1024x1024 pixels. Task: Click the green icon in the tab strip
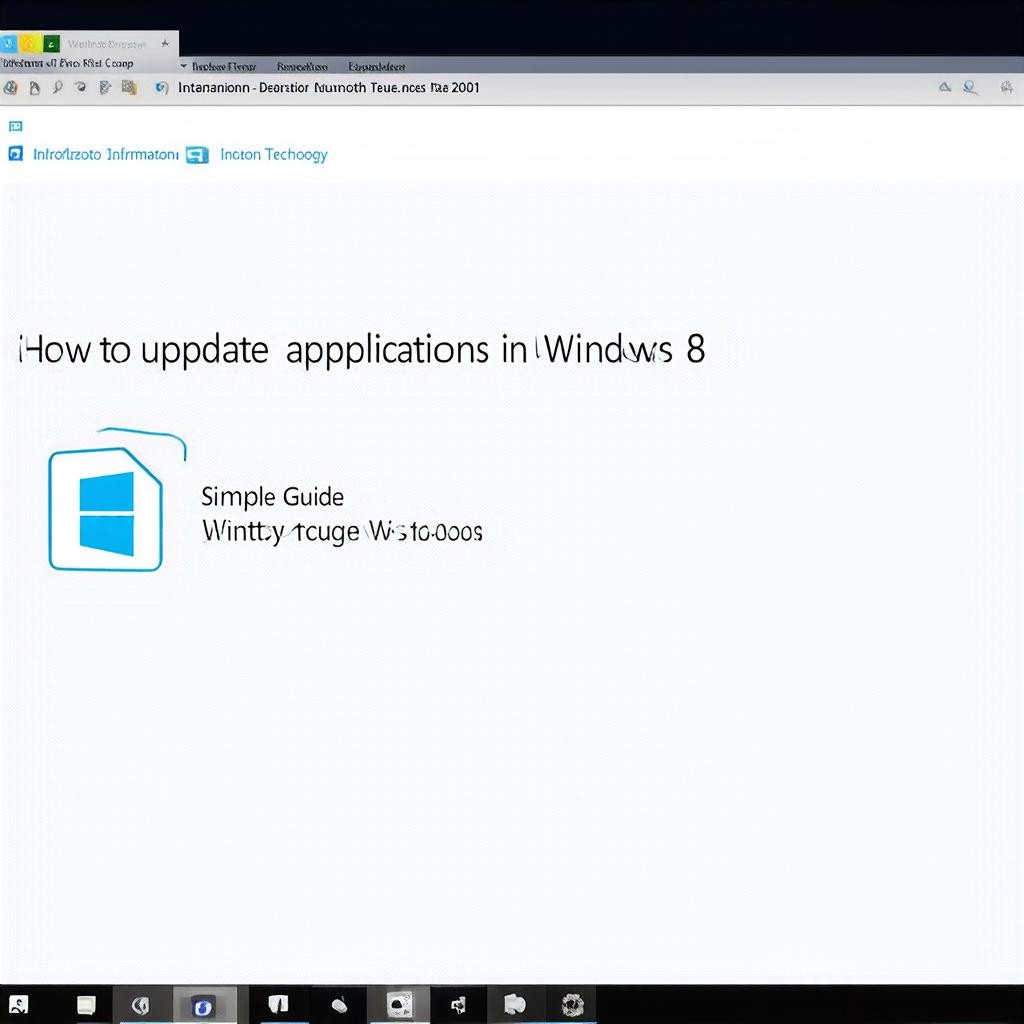(51, 44)
